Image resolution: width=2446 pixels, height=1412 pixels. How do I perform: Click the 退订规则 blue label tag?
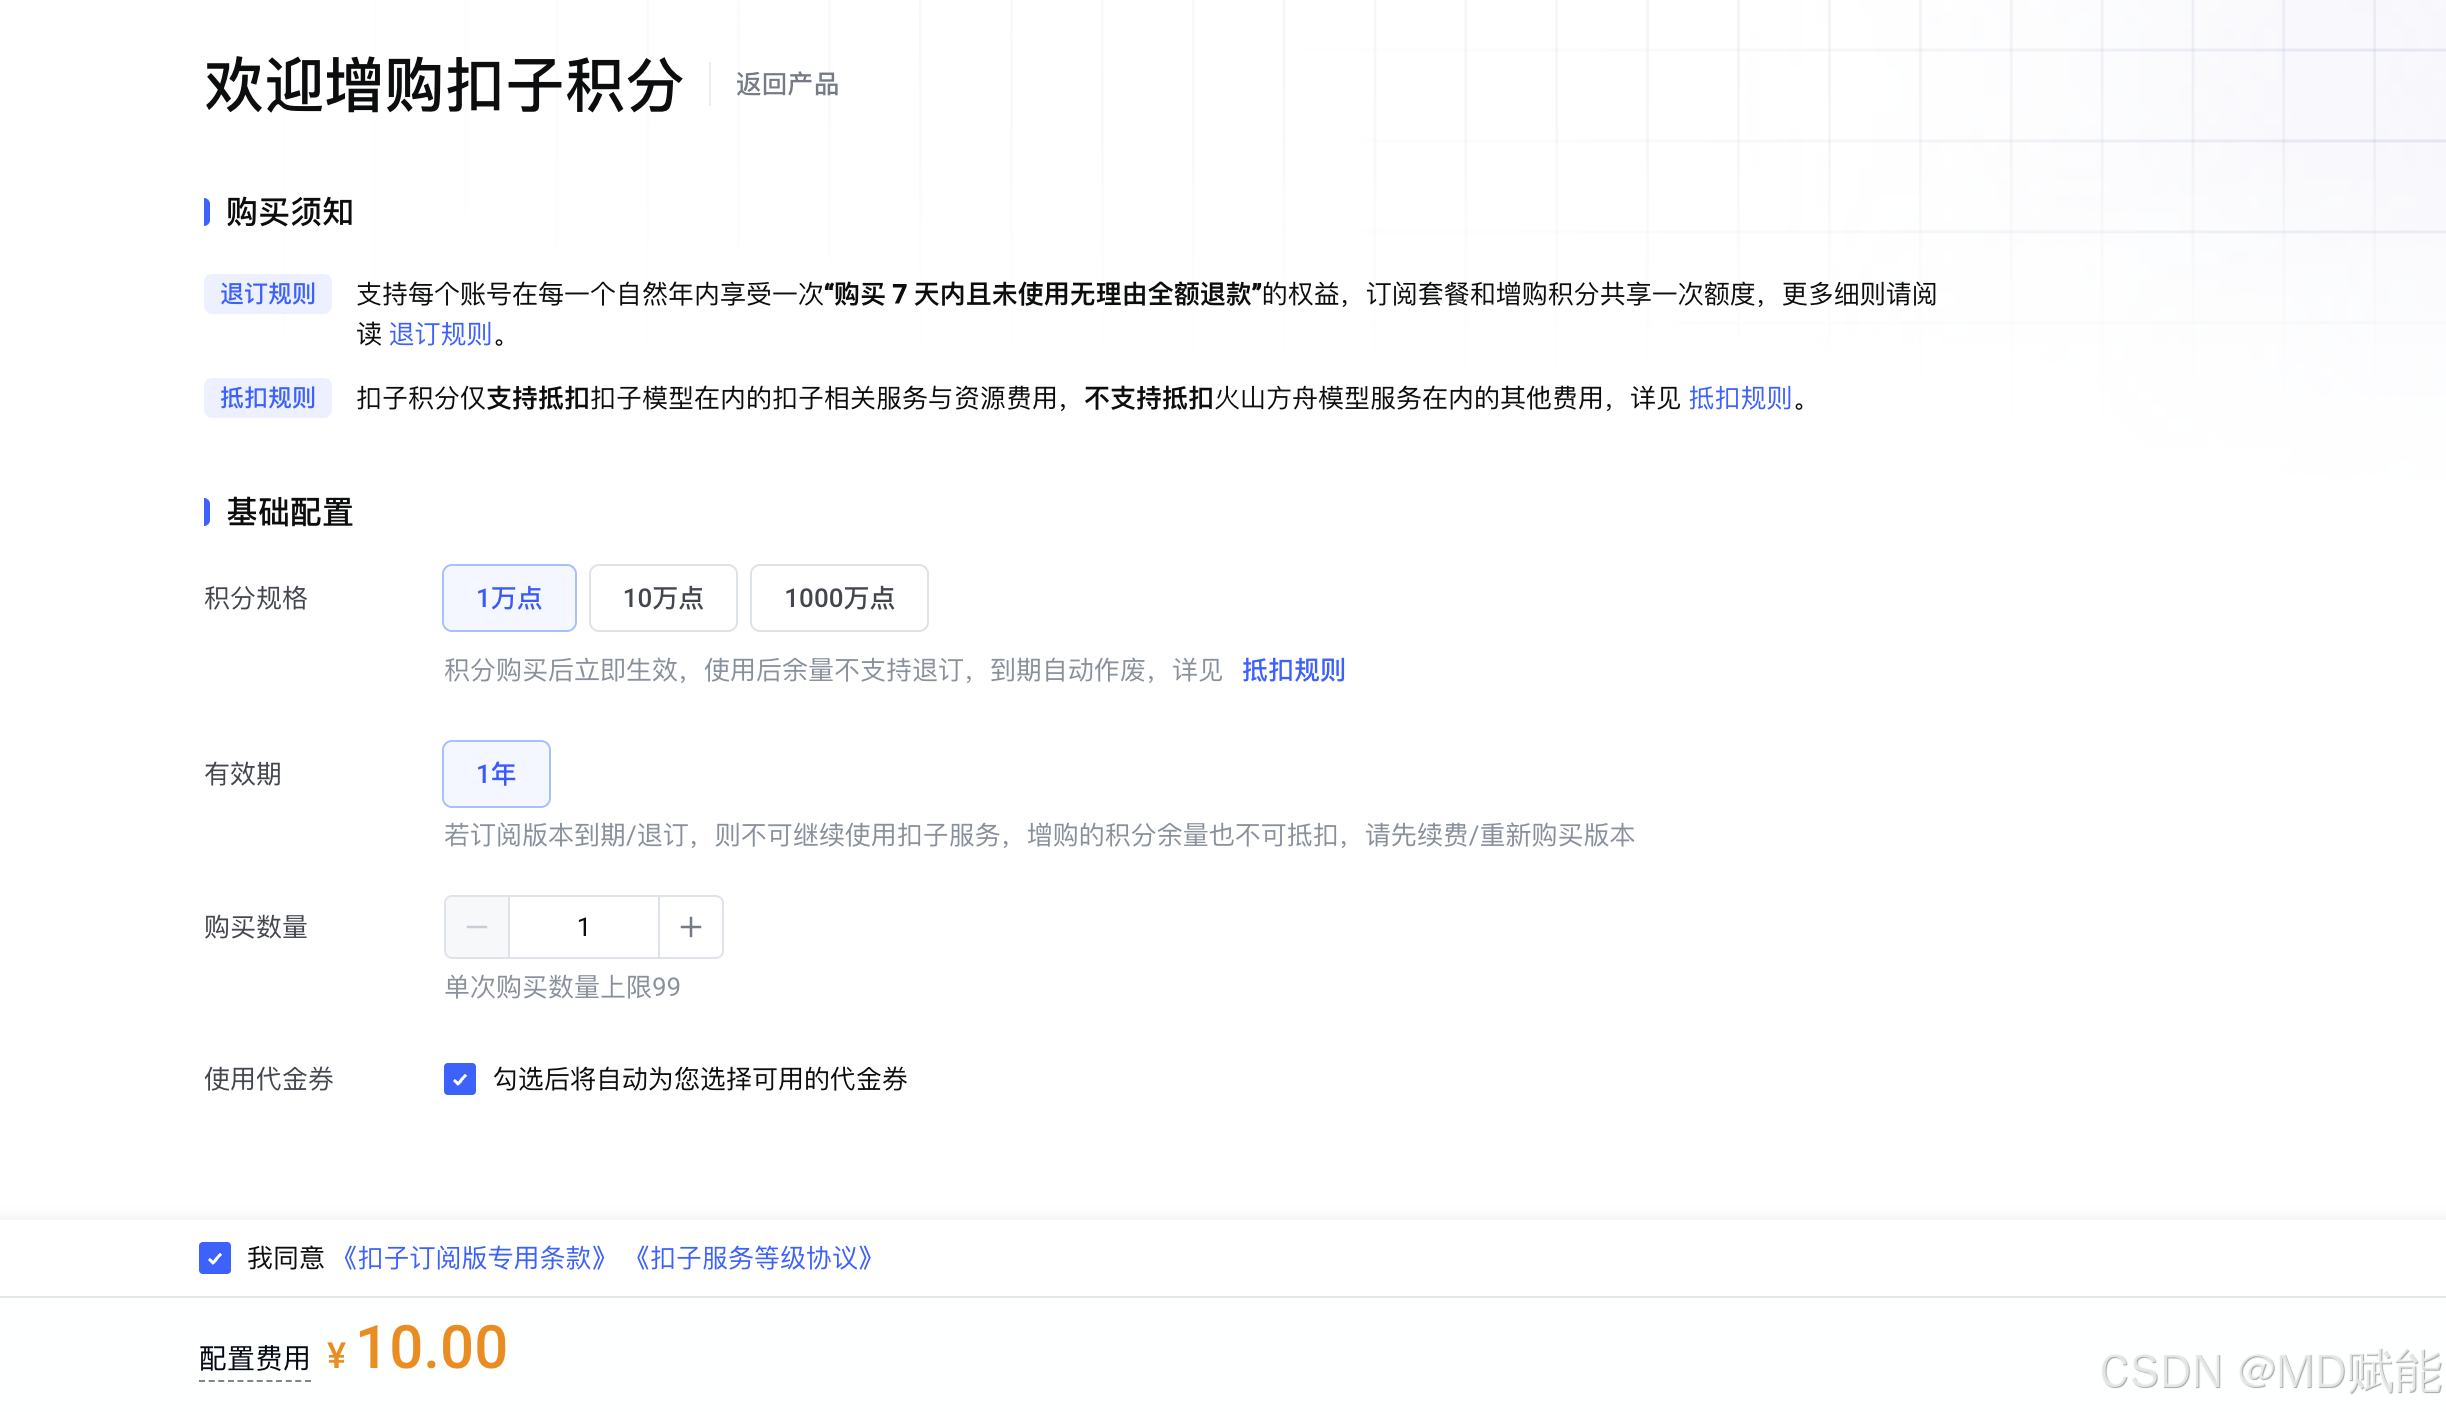click(267, 293)
